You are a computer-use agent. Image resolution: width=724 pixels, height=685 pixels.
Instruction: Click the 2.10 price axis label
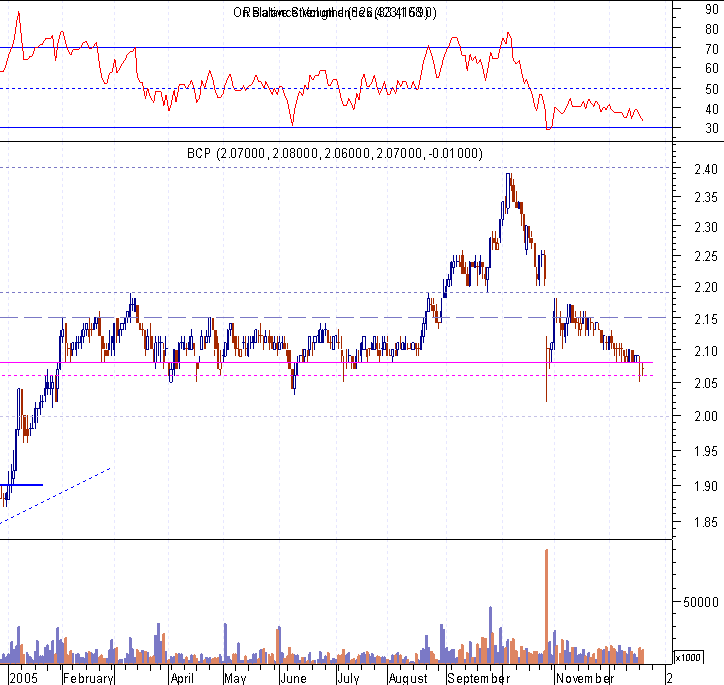pyautogui.click(x=706, y=351)
